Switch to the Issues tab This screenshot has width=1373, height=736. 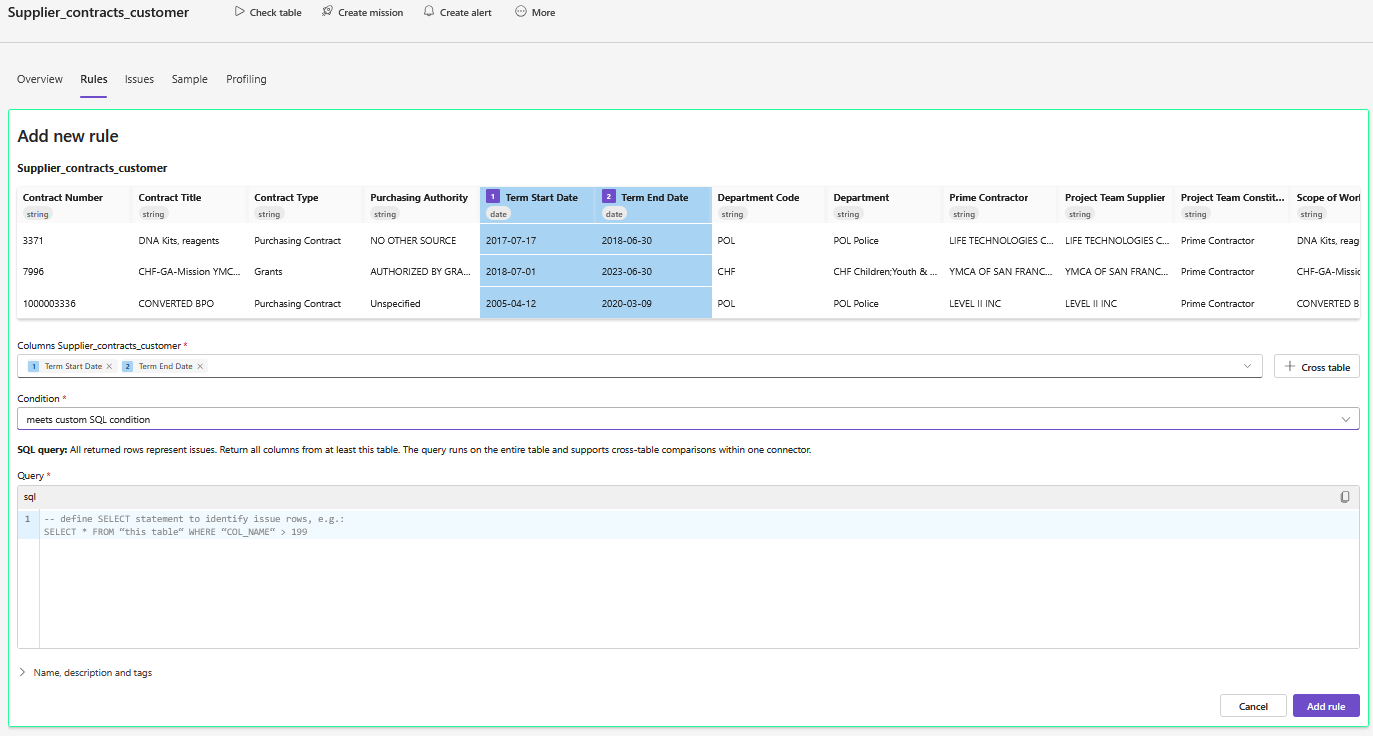coord(139,79)
